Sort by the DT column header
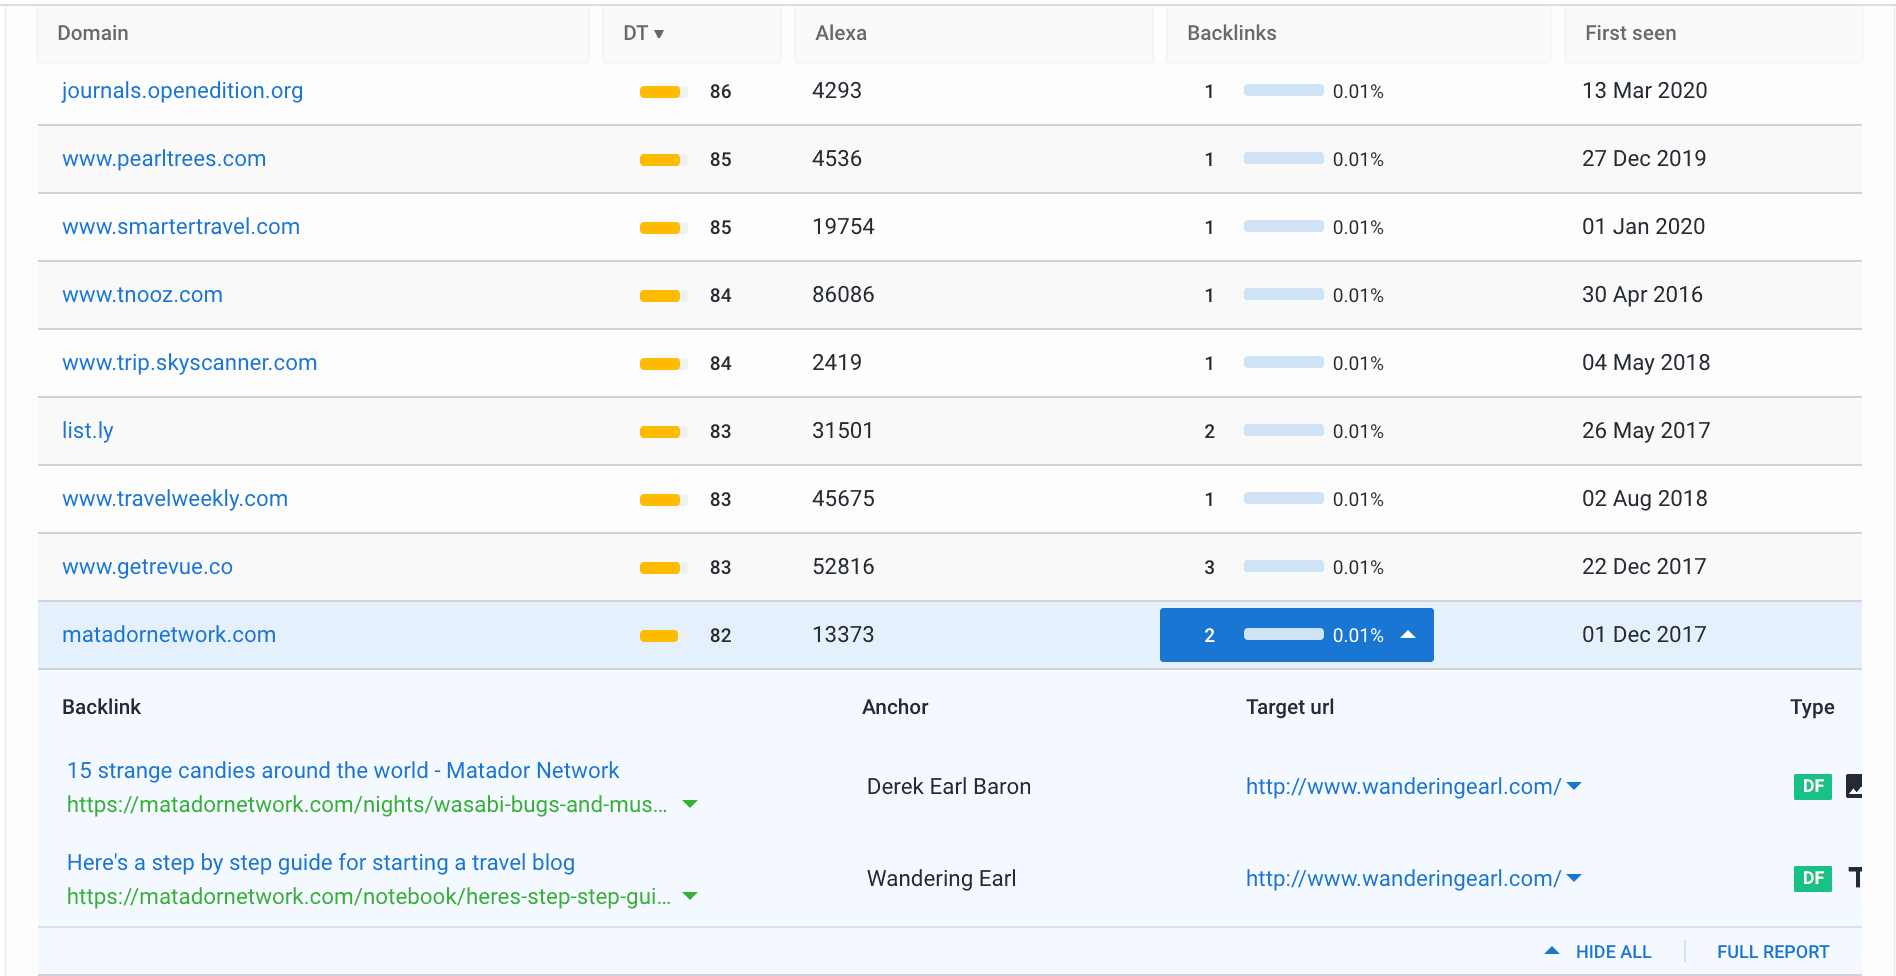1896x976 pixels. point(692,34)
